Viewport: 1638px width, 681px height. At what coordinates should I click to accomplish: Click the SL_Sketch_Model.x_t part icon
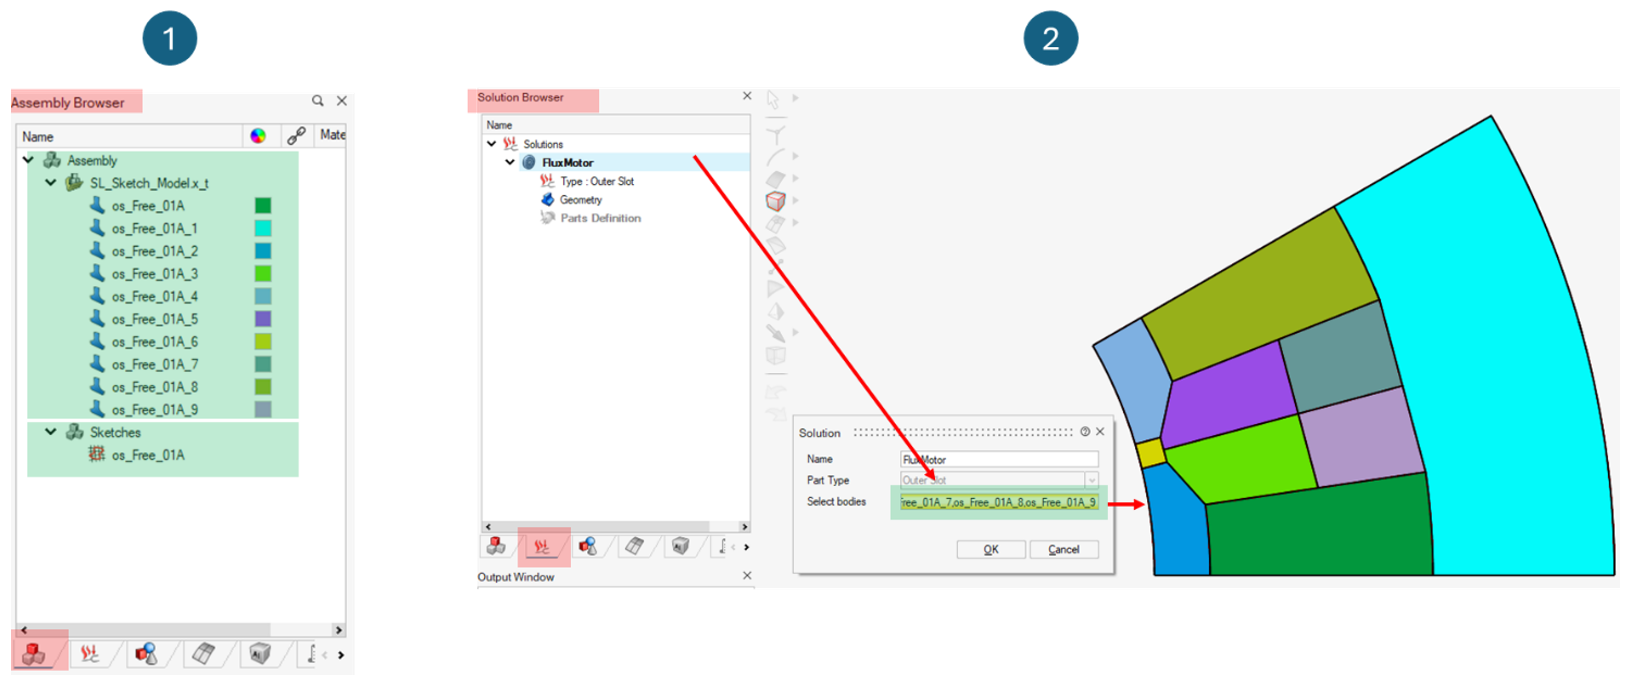click(74, 183)
